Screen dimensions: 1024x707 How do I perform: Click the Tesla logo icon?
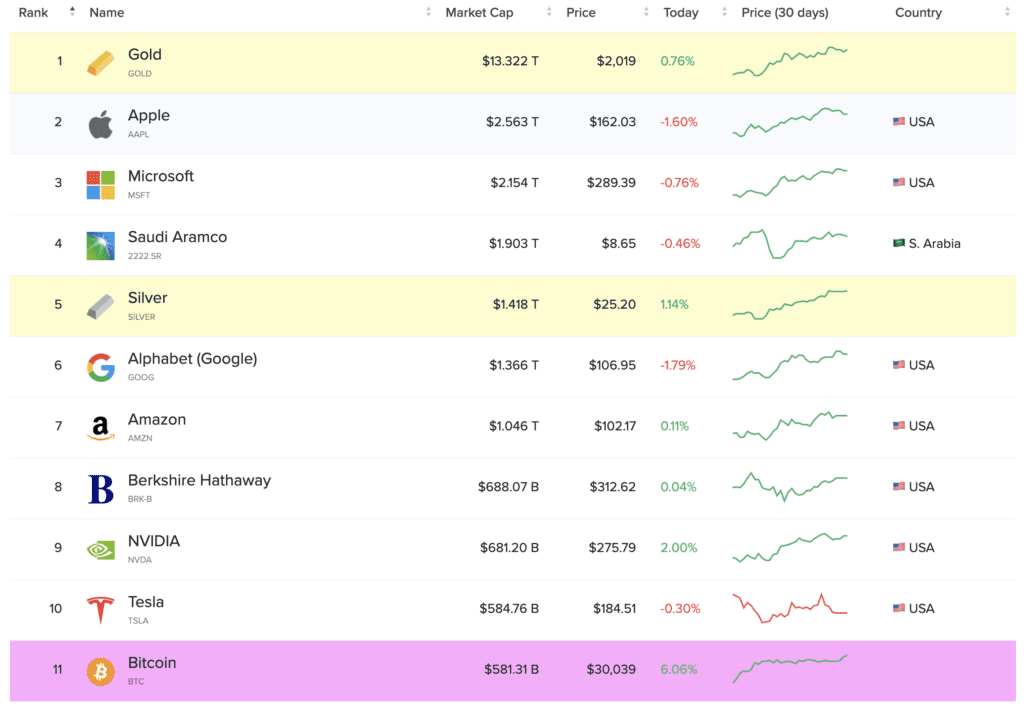(101, 610)
